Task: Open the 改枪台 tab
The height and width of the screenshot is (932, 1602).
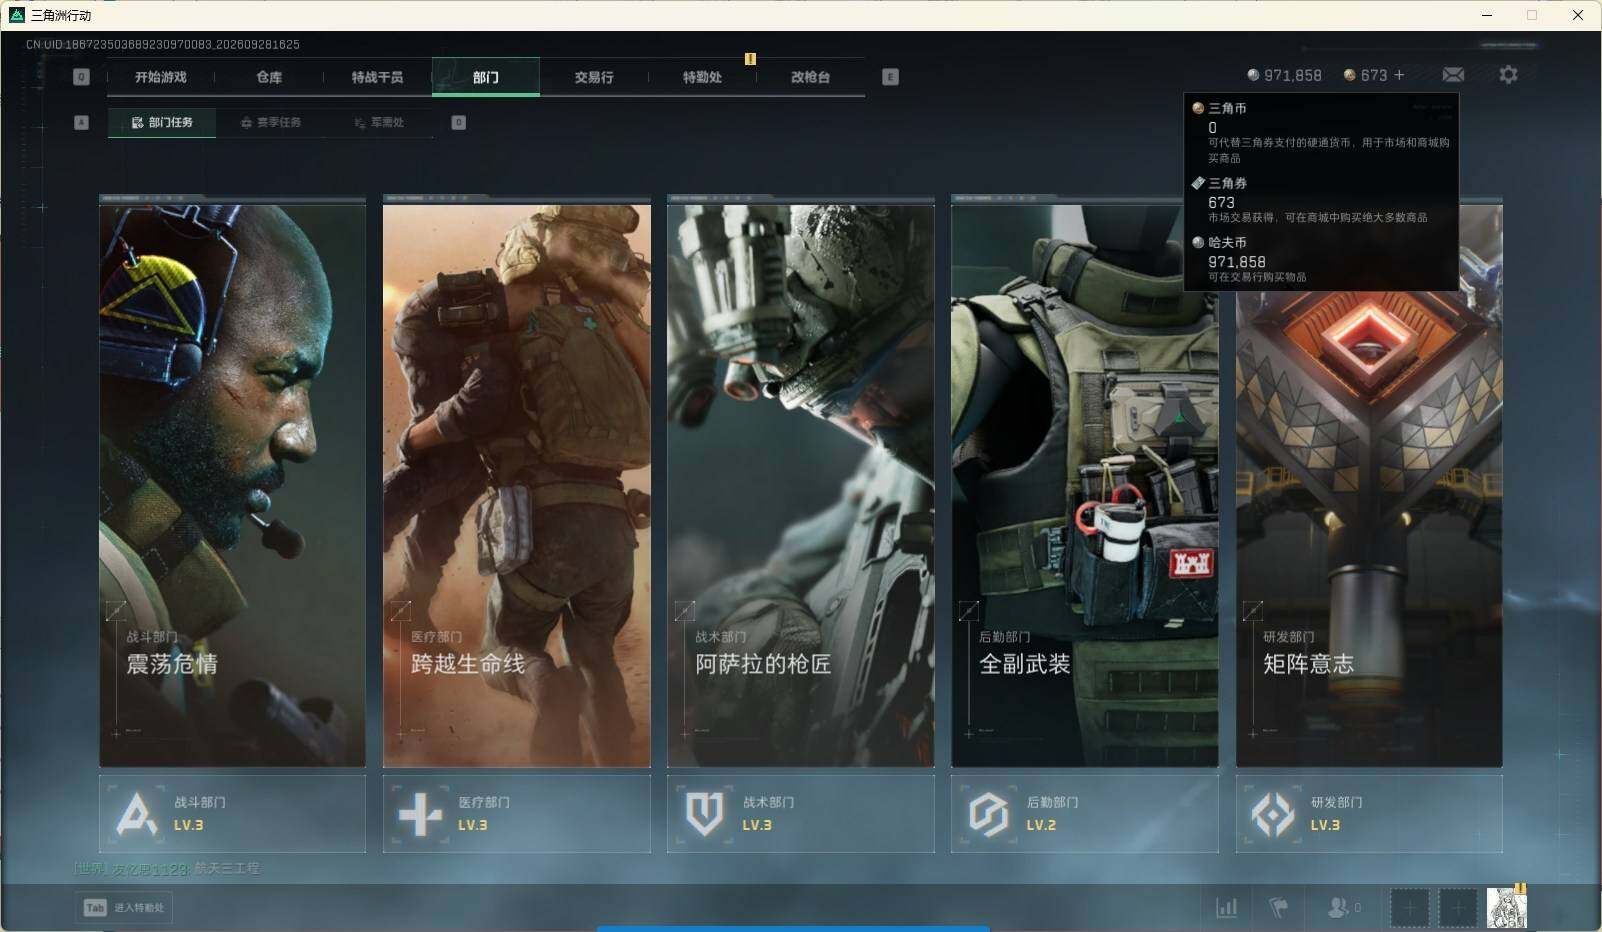Action: point(810,77)
